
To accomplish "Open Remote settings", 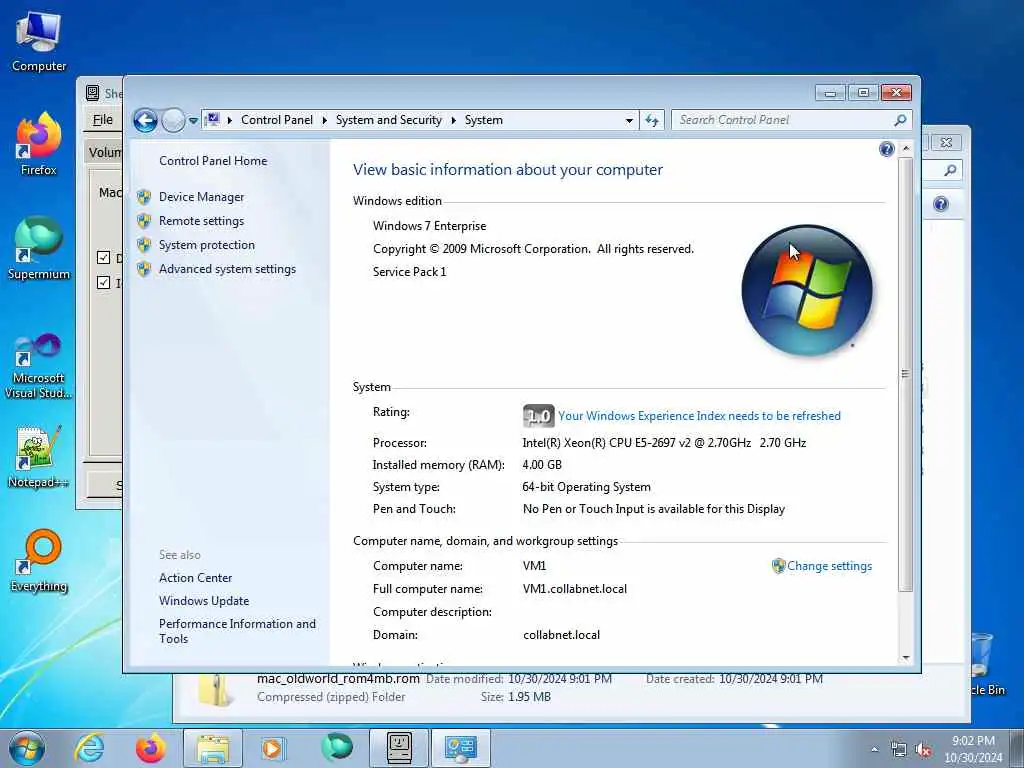I will (x=201, y=221).
